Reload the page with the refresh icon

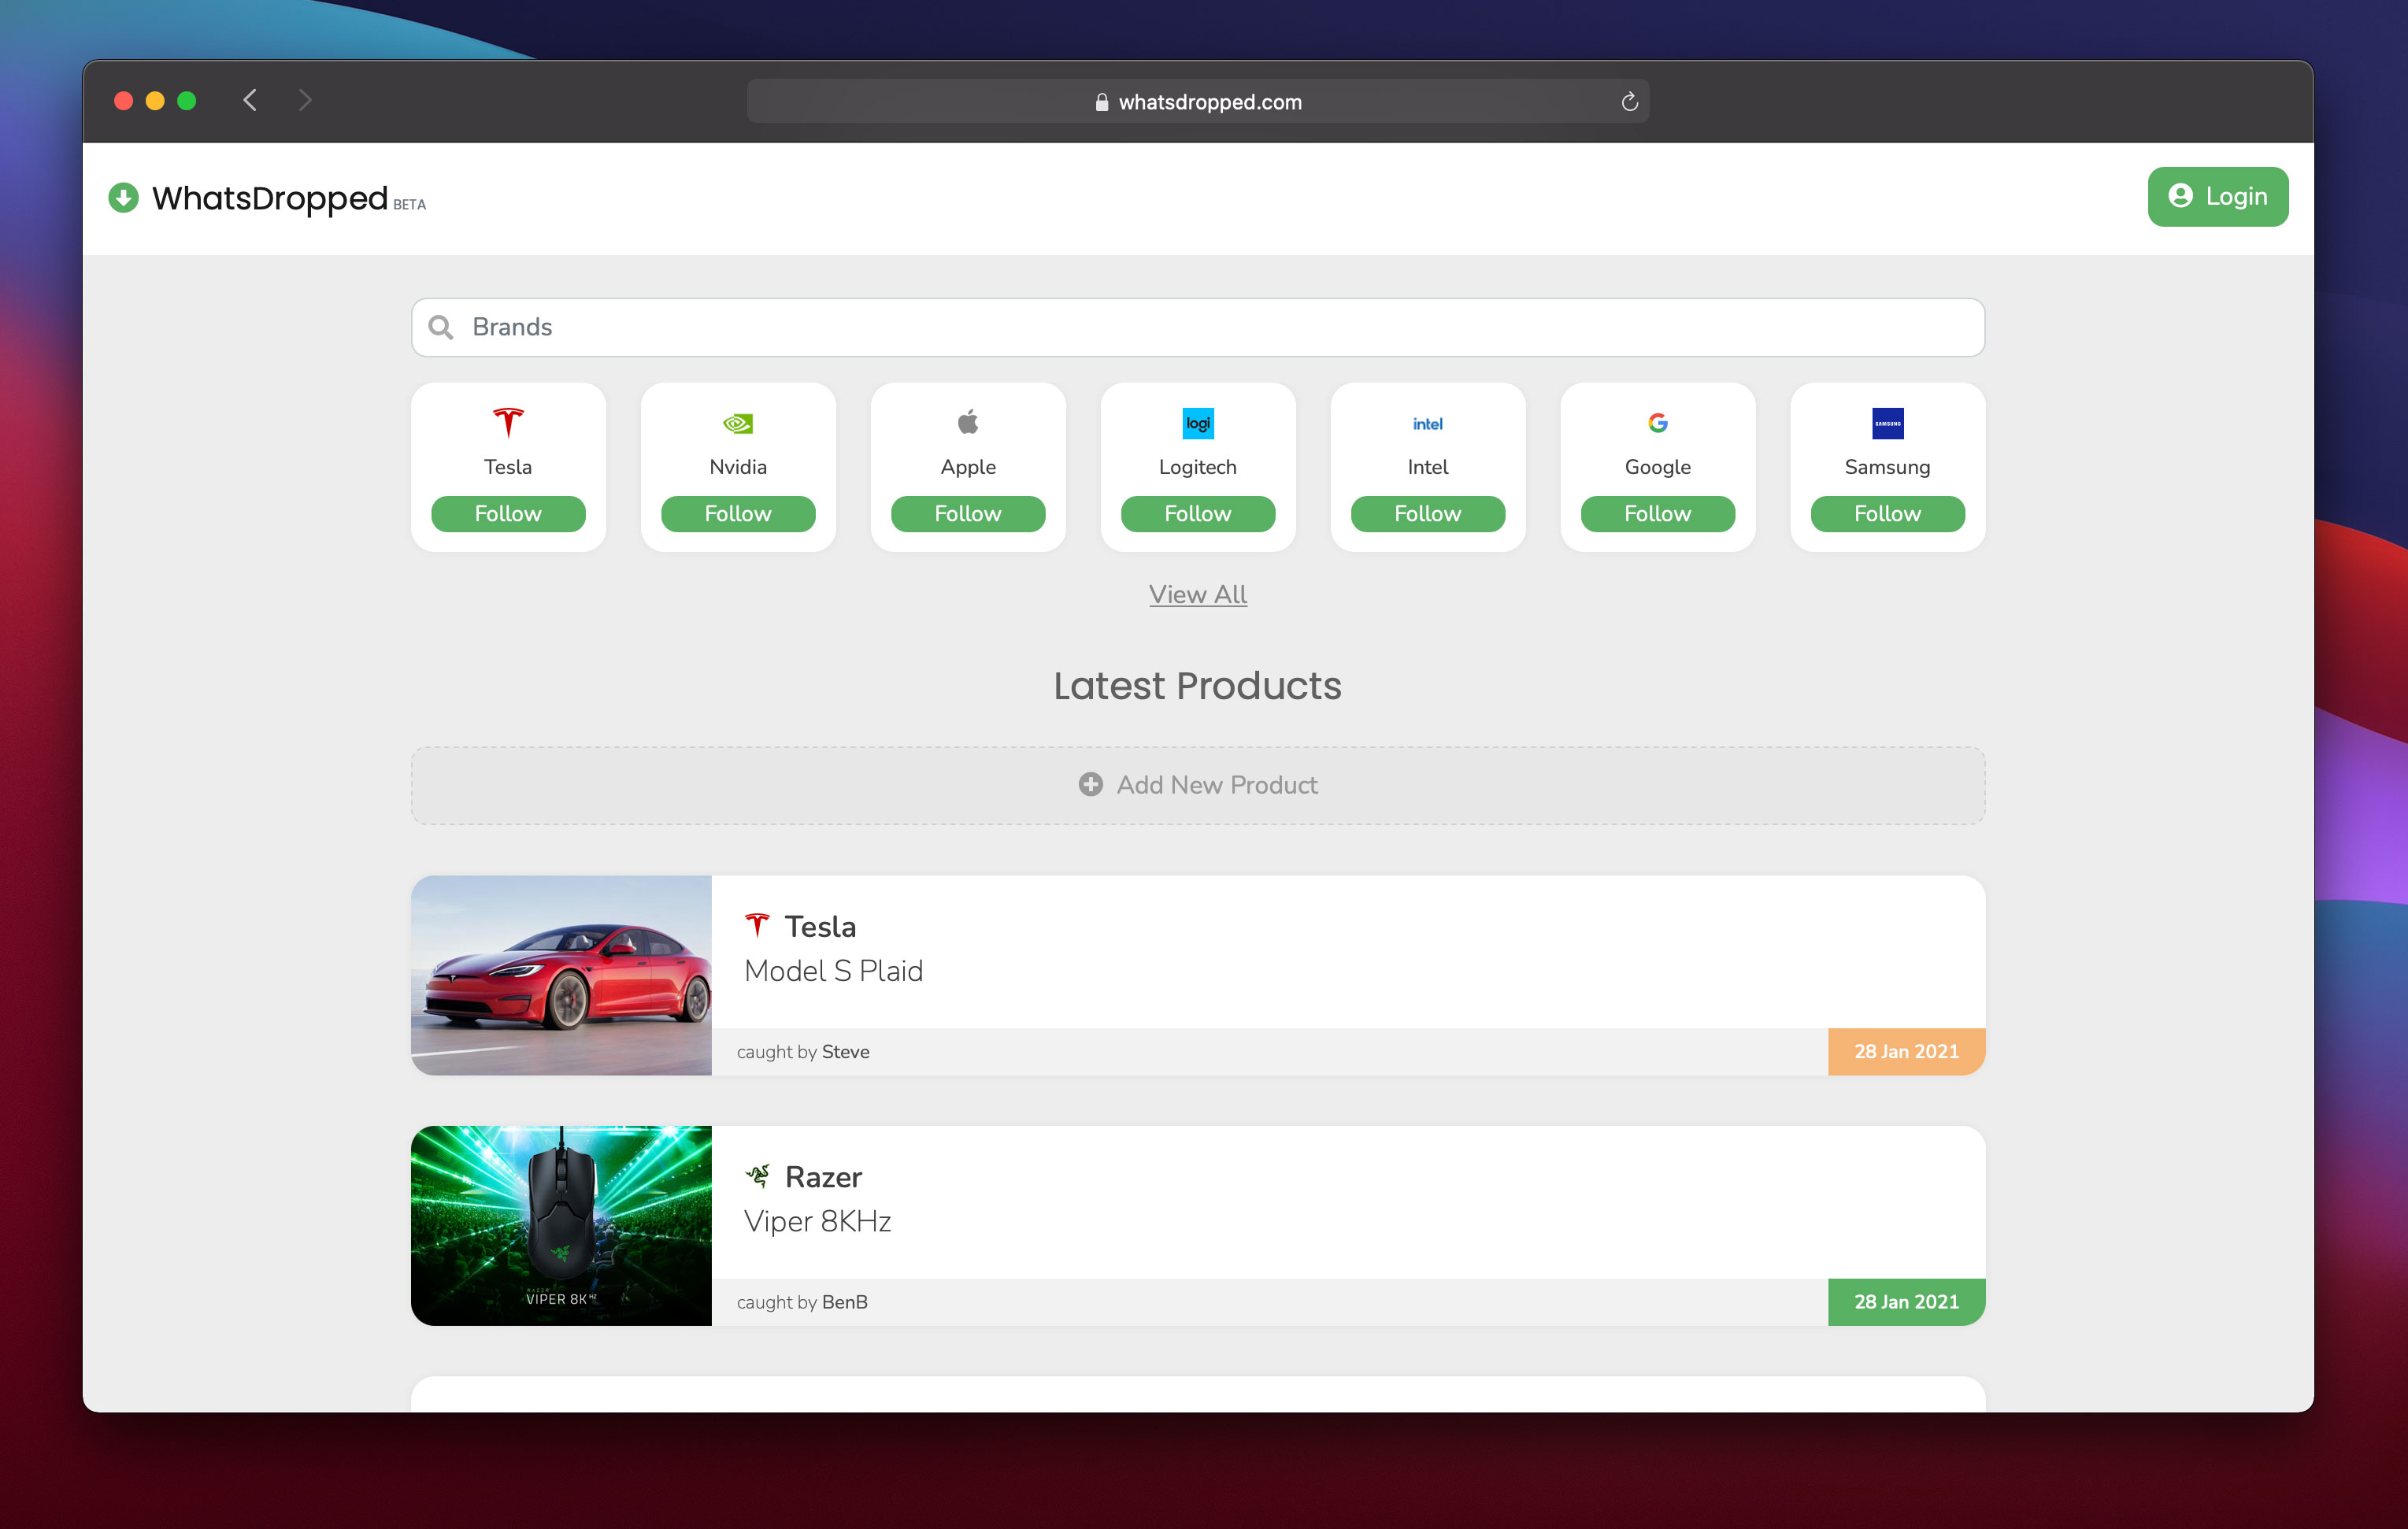[1629, 101]
